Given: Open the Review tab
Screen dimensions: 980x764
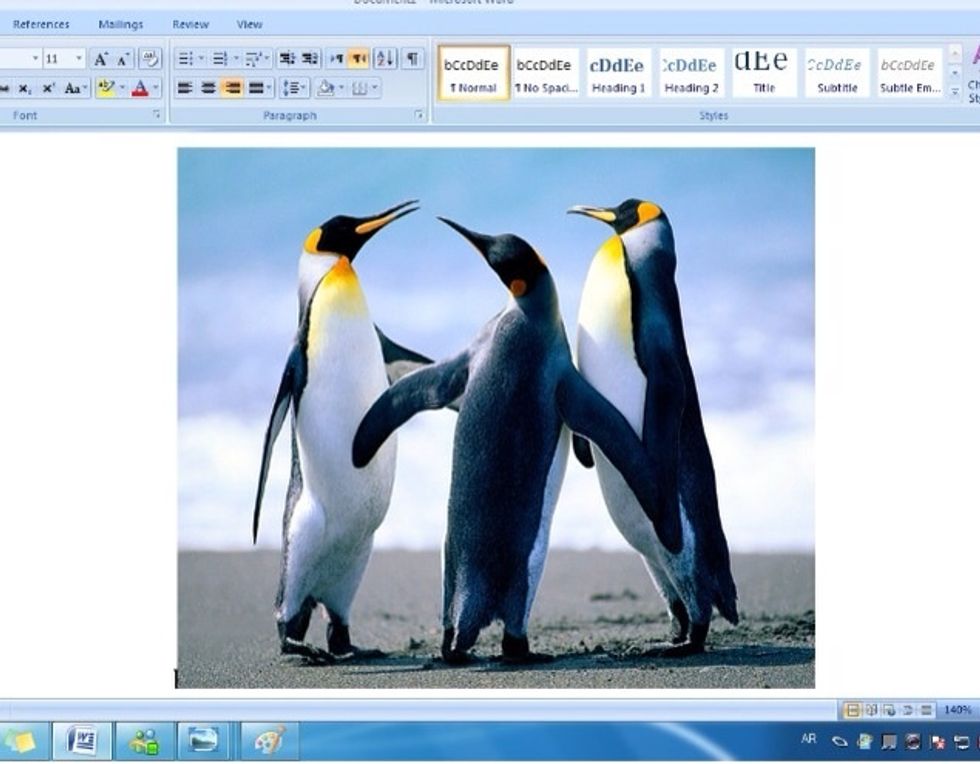Looking at the screenshot, I should 190,24.
